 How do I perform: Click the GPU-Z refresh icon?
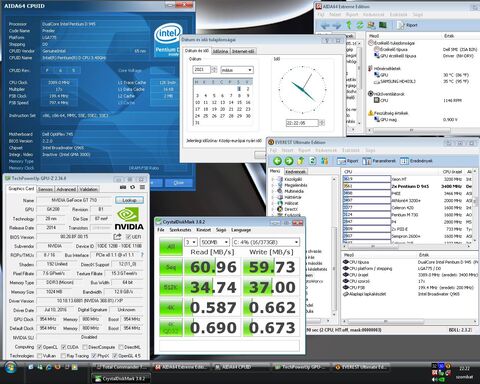point(133,187)
